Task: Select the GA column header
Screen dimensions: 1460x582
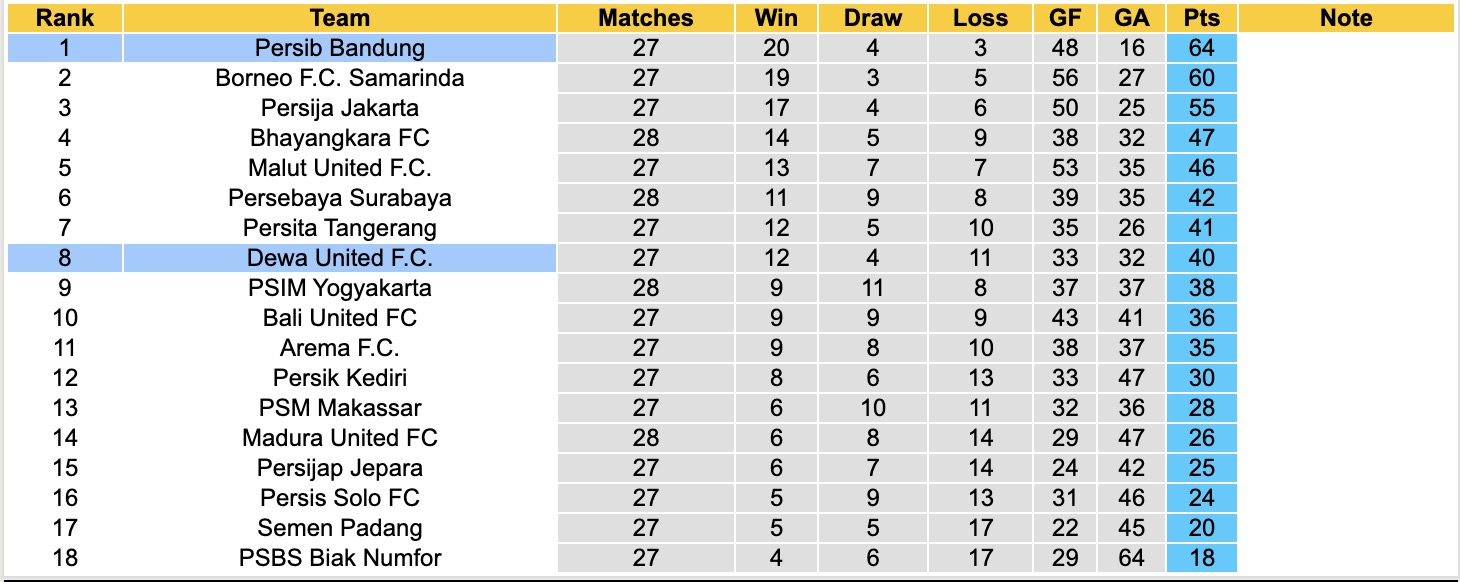Action: click(x=1131, y=18)
